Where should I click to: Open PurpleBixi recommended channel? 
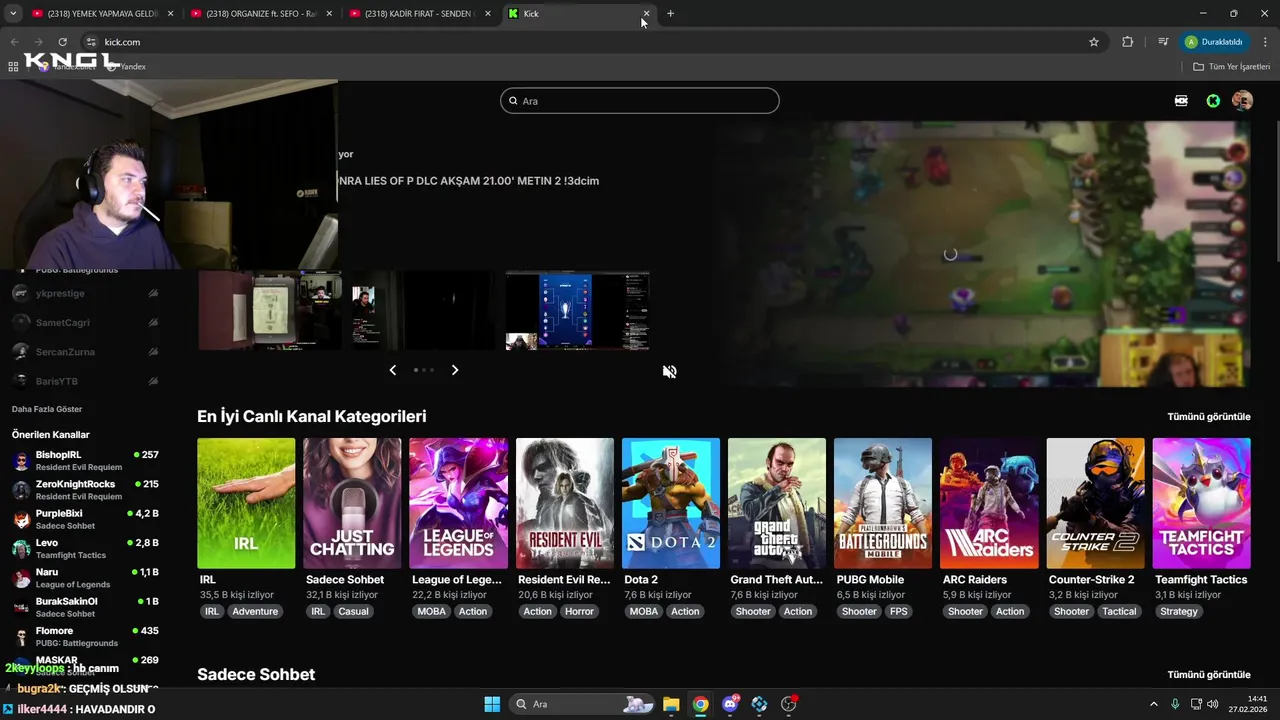point(85,519)
